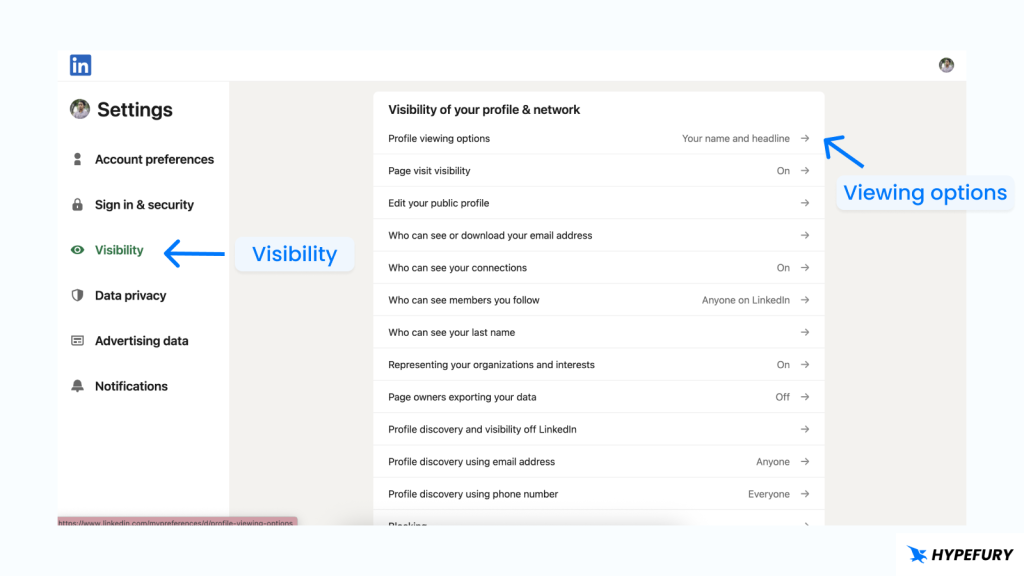This screenshot has width=1024, height=576.
Task: Select Visibility in the settings sidebar
Action: (119, 250)
